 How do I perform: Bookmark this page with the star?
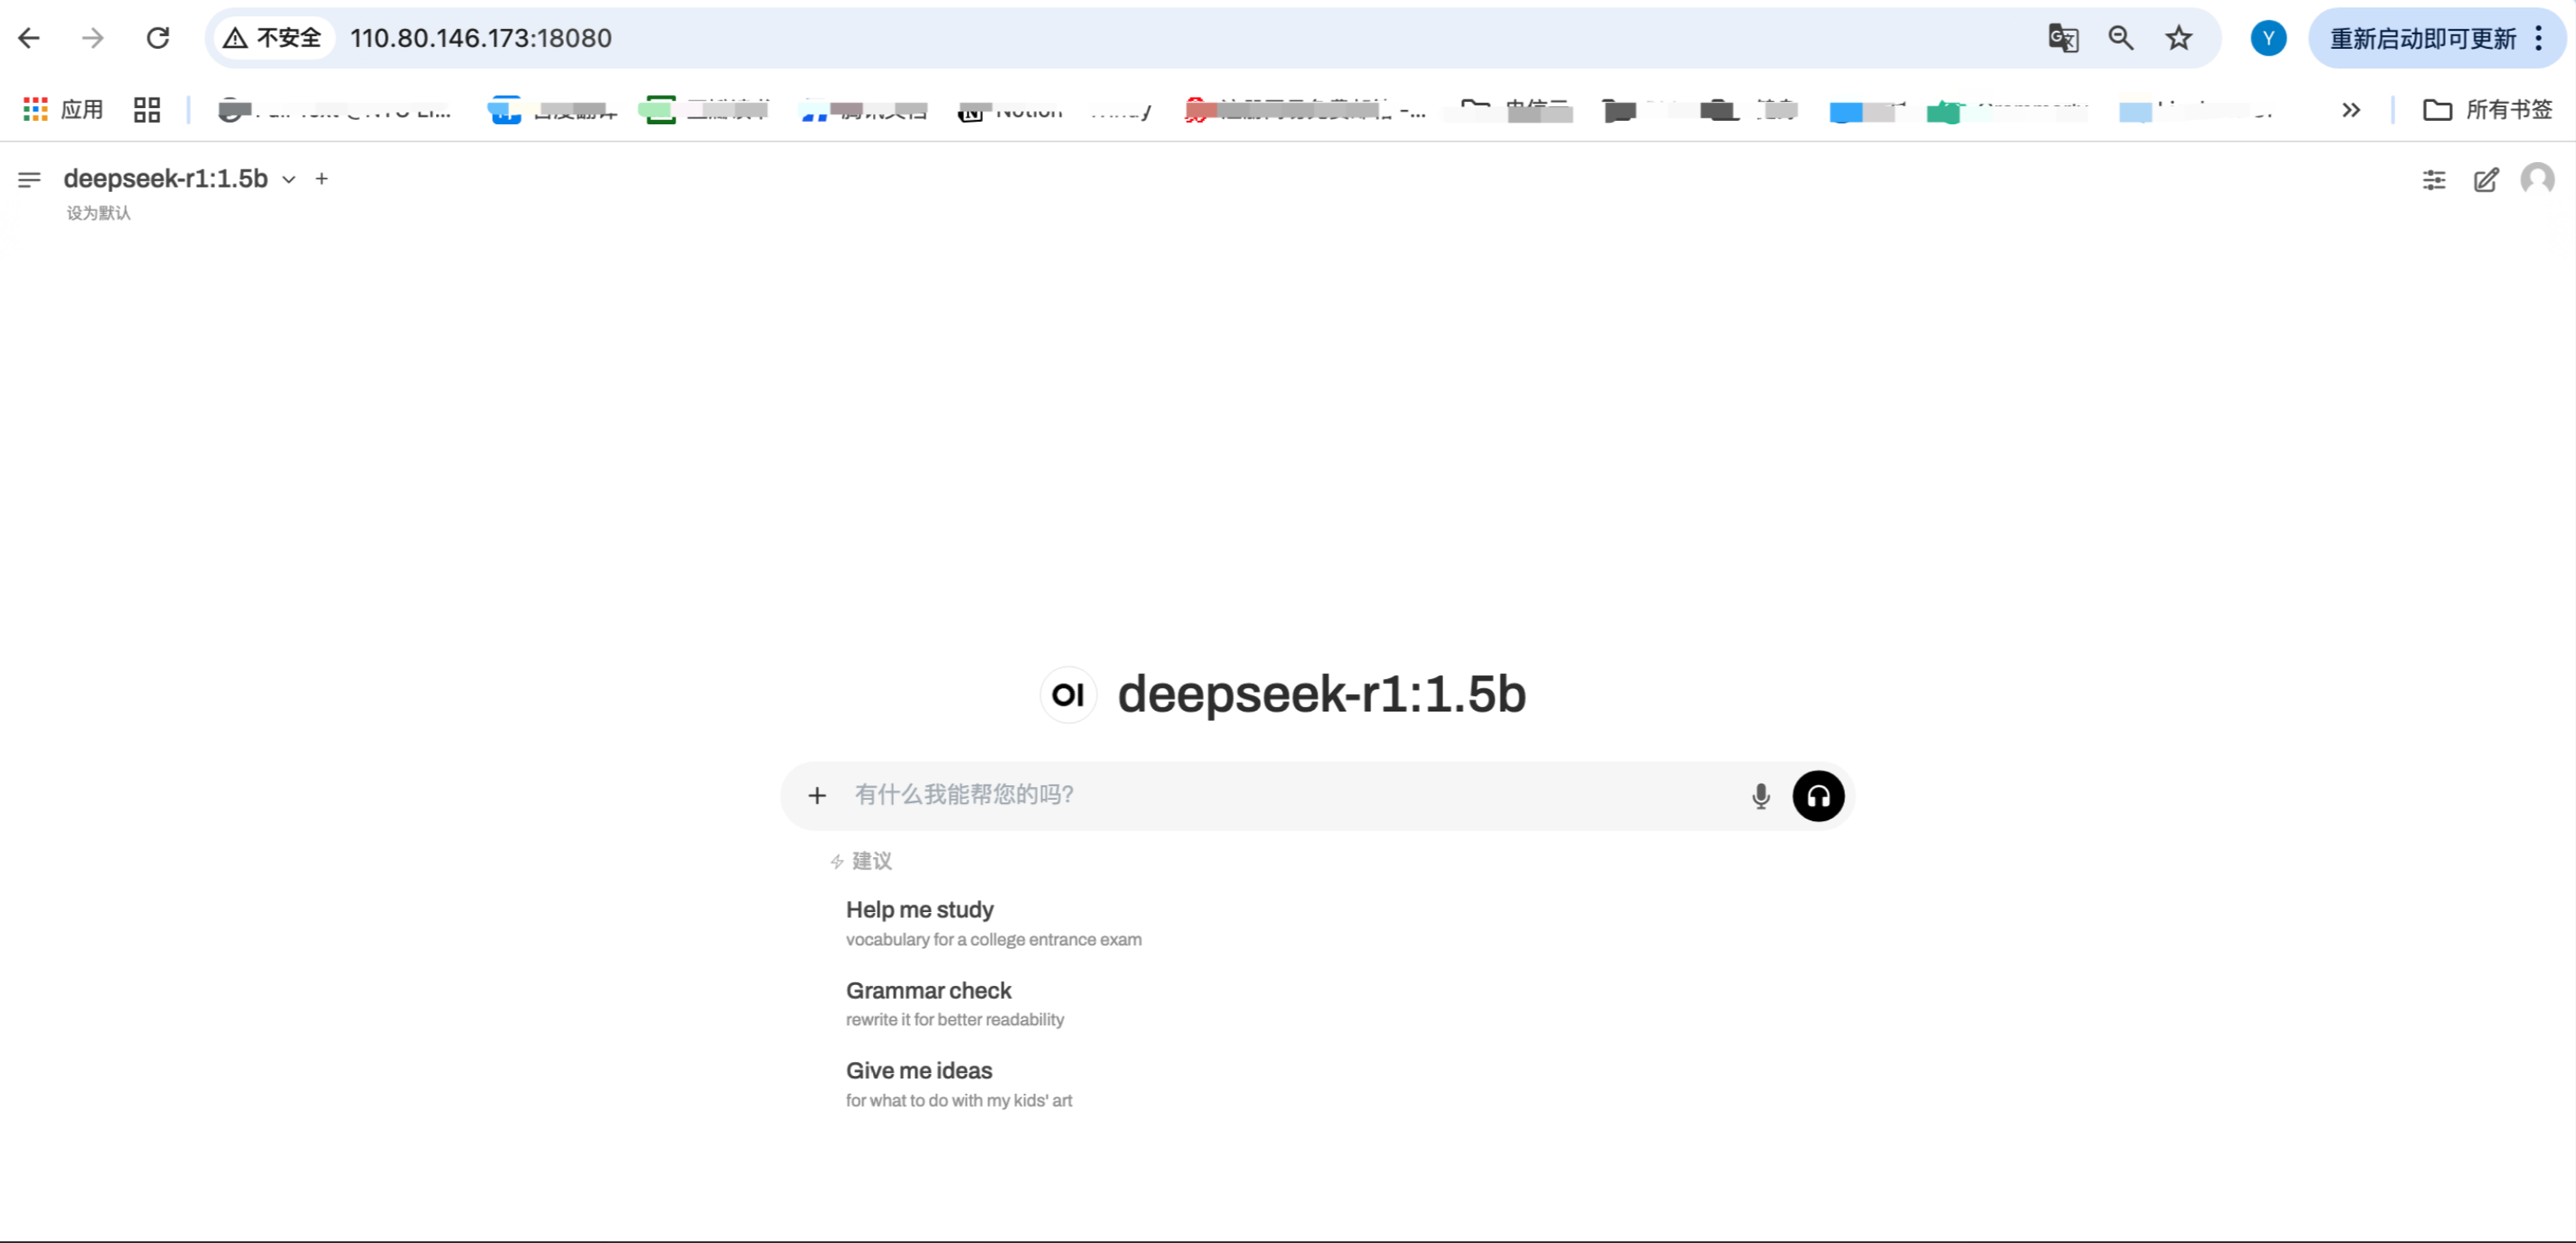click(2179, 38)
